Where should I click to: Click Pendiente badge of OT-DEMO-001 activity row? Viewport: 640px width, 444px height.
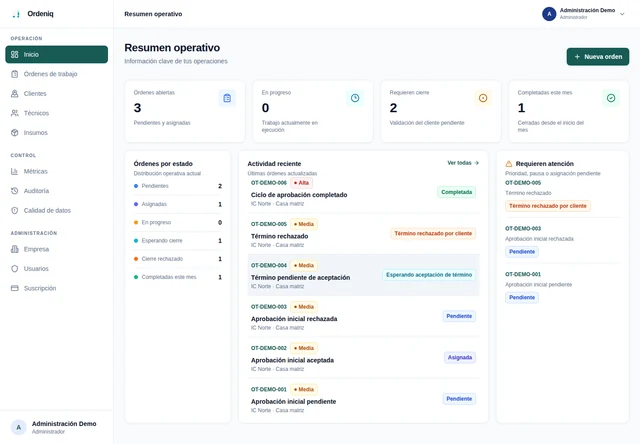tap(459, 399)
